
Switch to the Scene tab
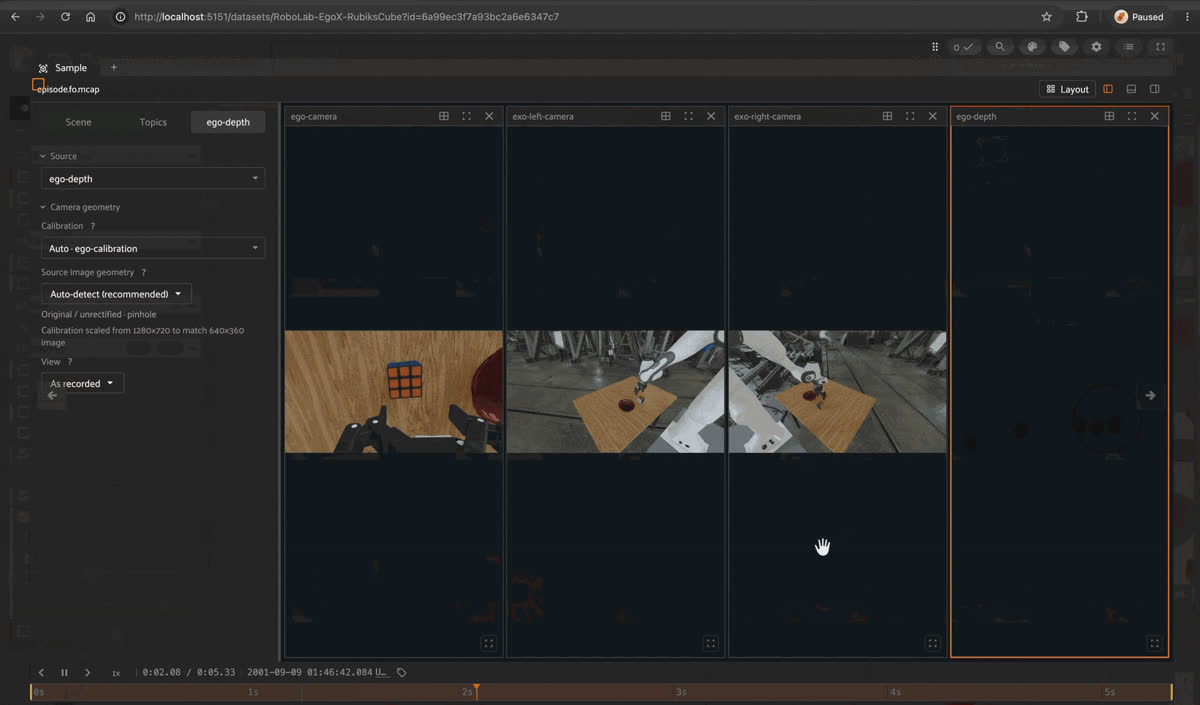[78, 122]
